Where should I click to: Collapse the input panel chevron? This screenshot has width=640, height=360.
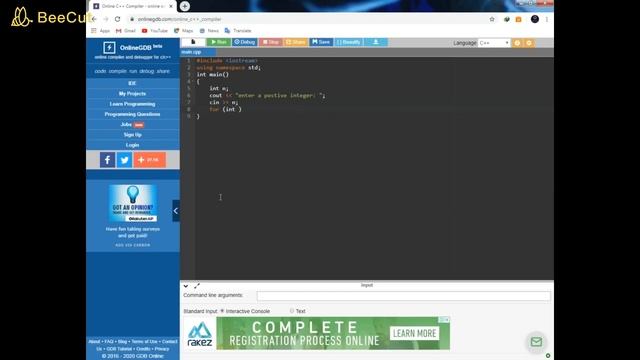186,286
